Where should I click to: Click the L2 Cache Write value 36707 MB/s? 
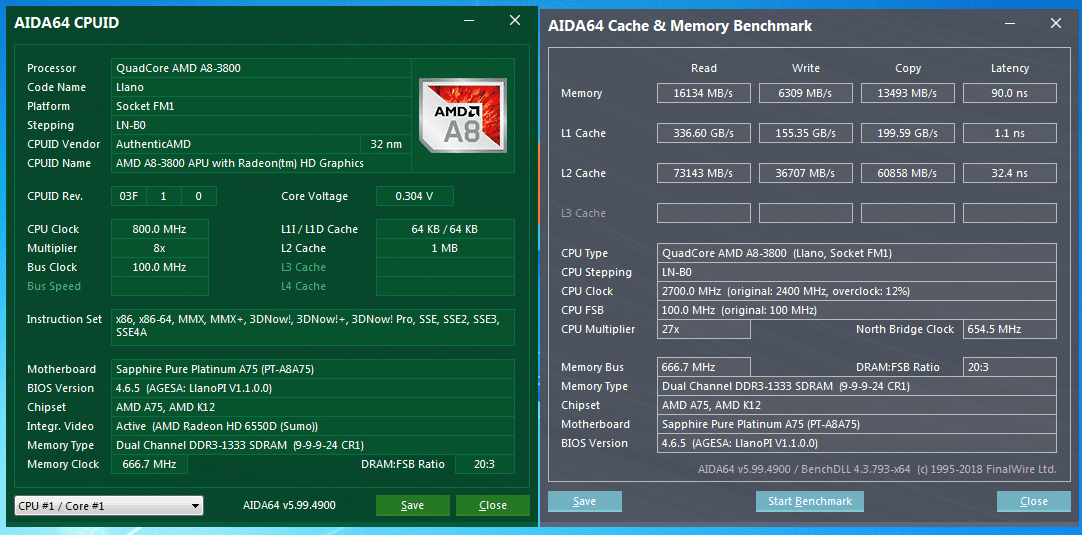(x=806, y=173)
